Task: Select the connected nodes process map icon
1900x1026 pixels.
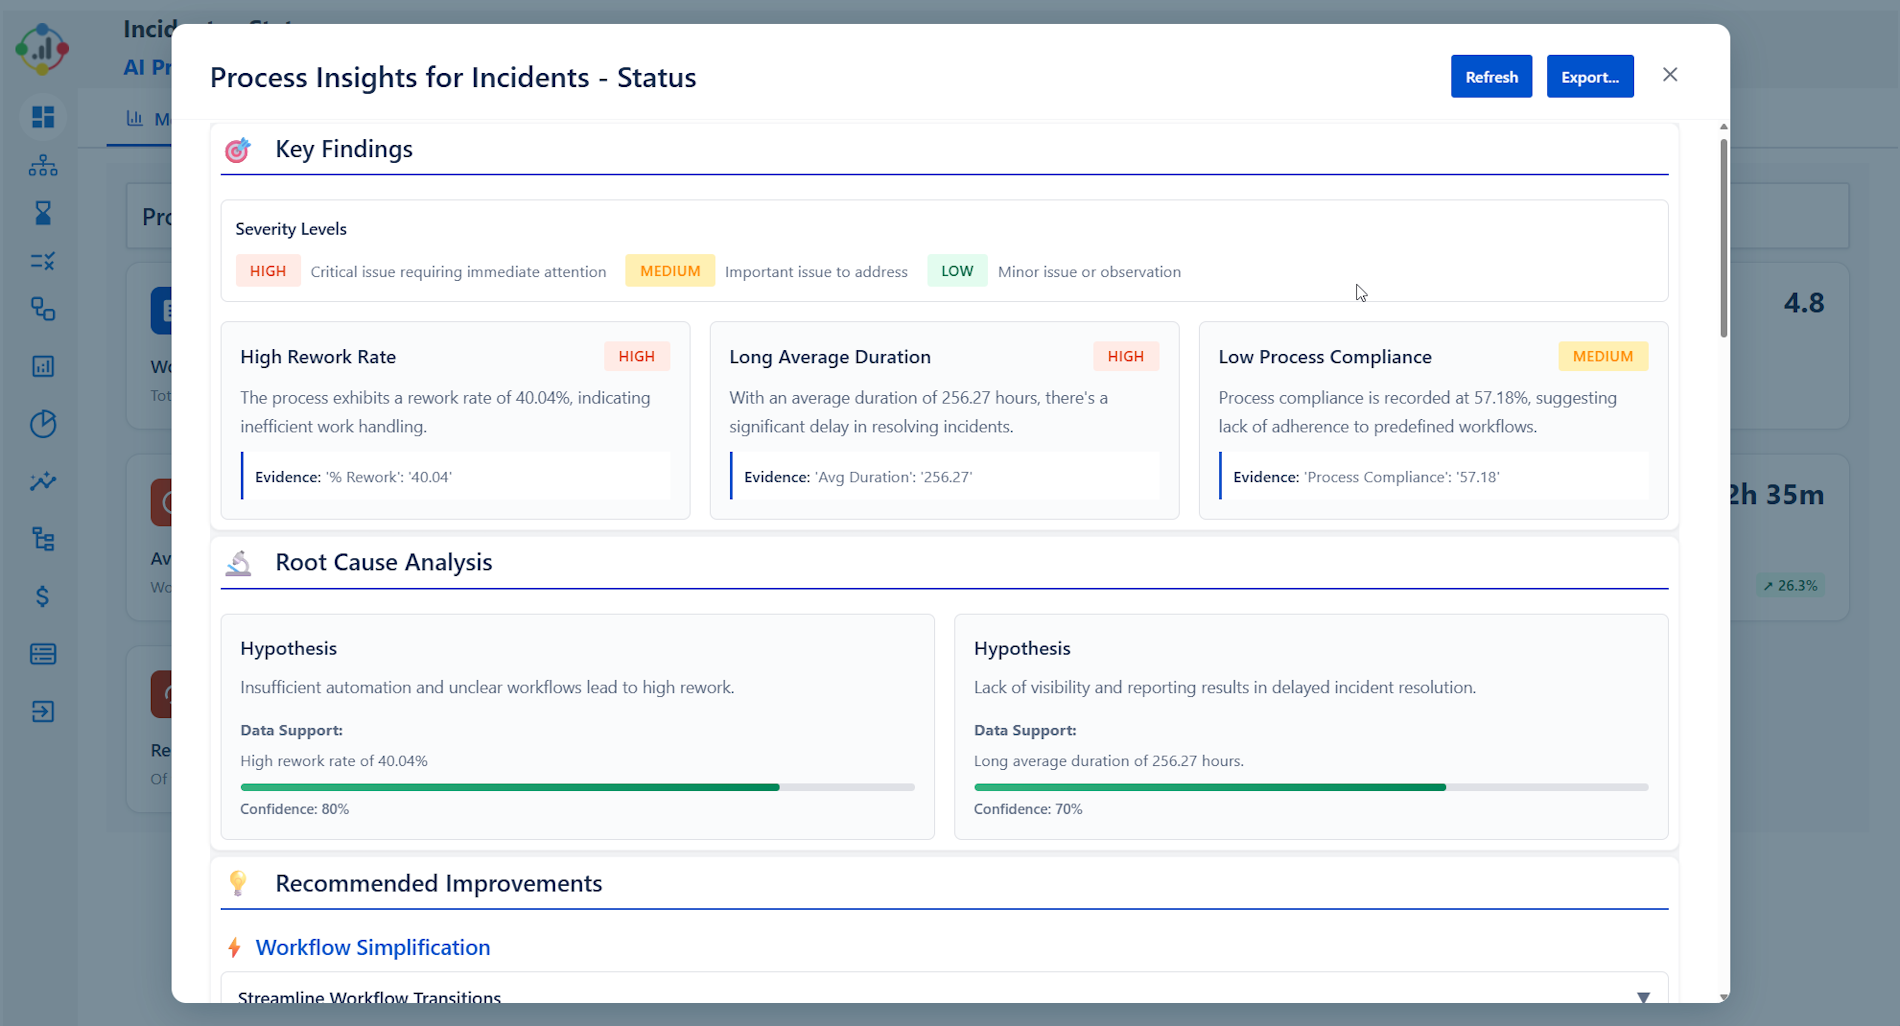Action: (x=43, y=309)
